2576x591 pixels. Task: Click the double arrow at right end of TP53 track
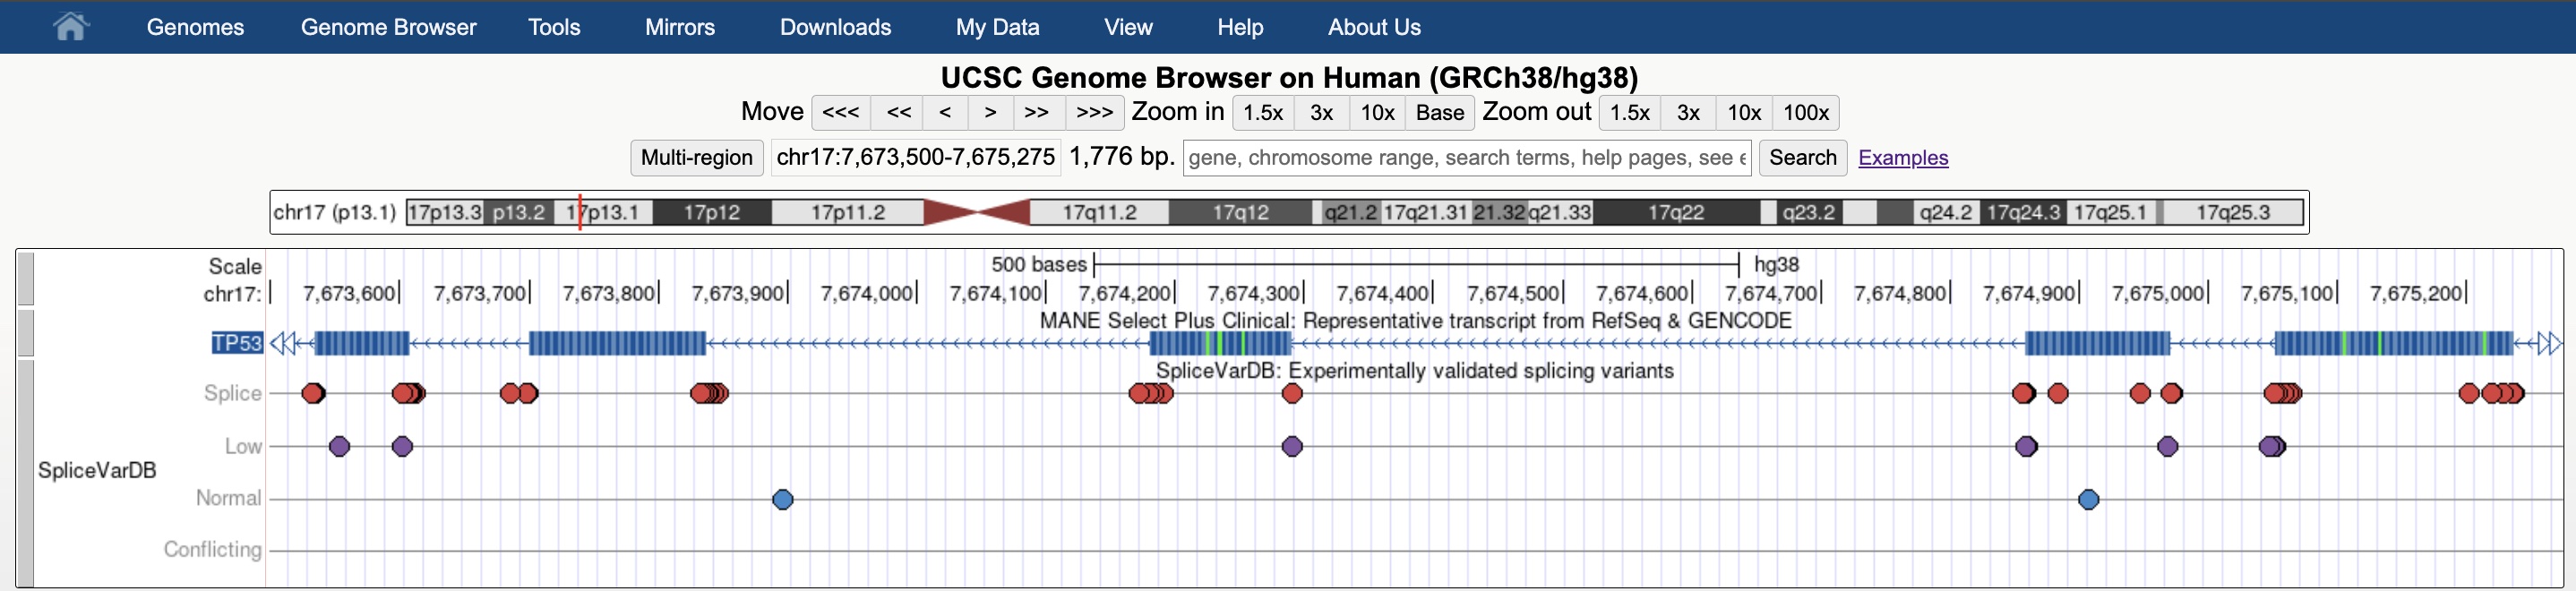(x=2549, y=344)
